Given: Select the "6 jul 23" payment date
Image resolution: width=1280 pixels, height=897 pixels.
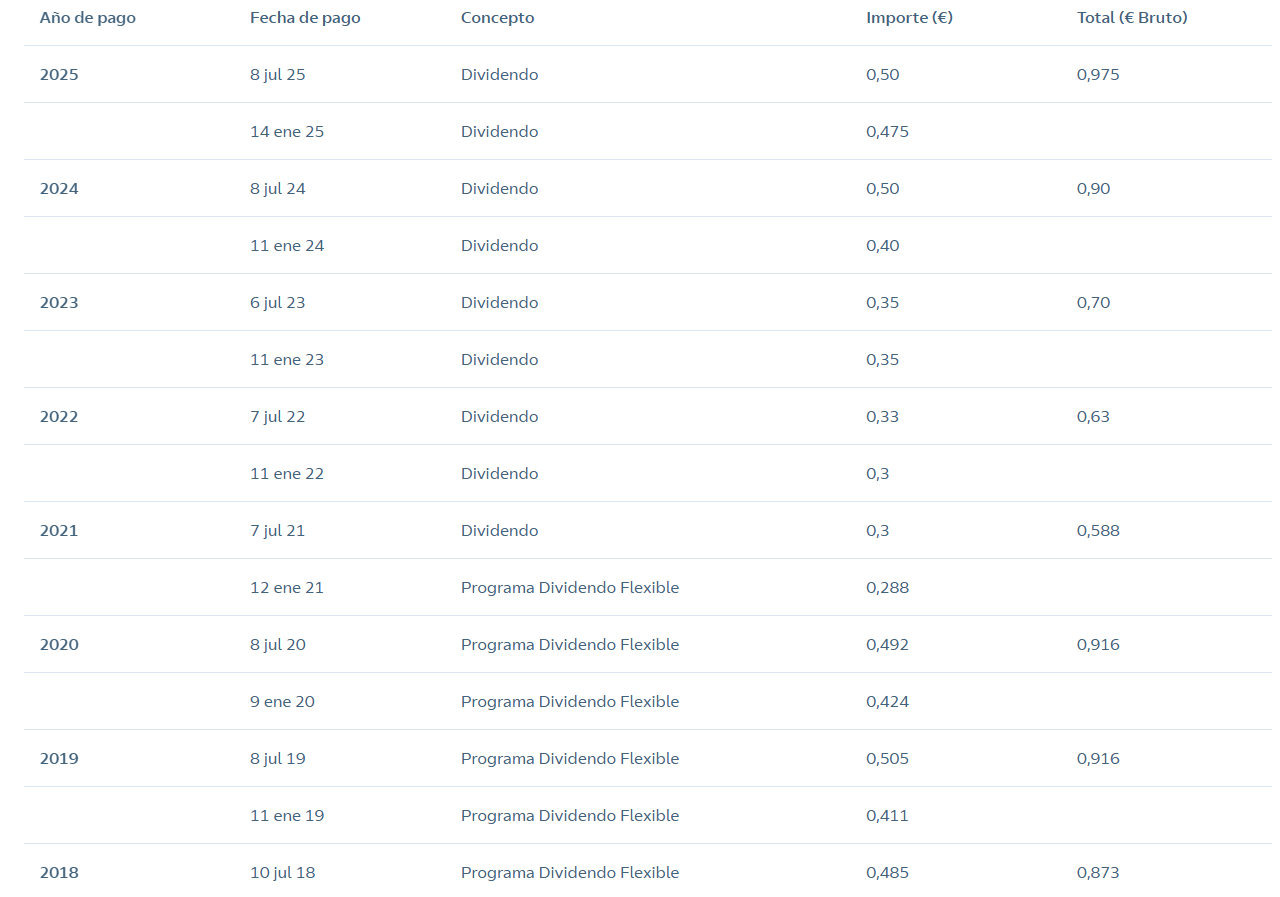Looking at the screenshot, I should [x=277, y=303].
